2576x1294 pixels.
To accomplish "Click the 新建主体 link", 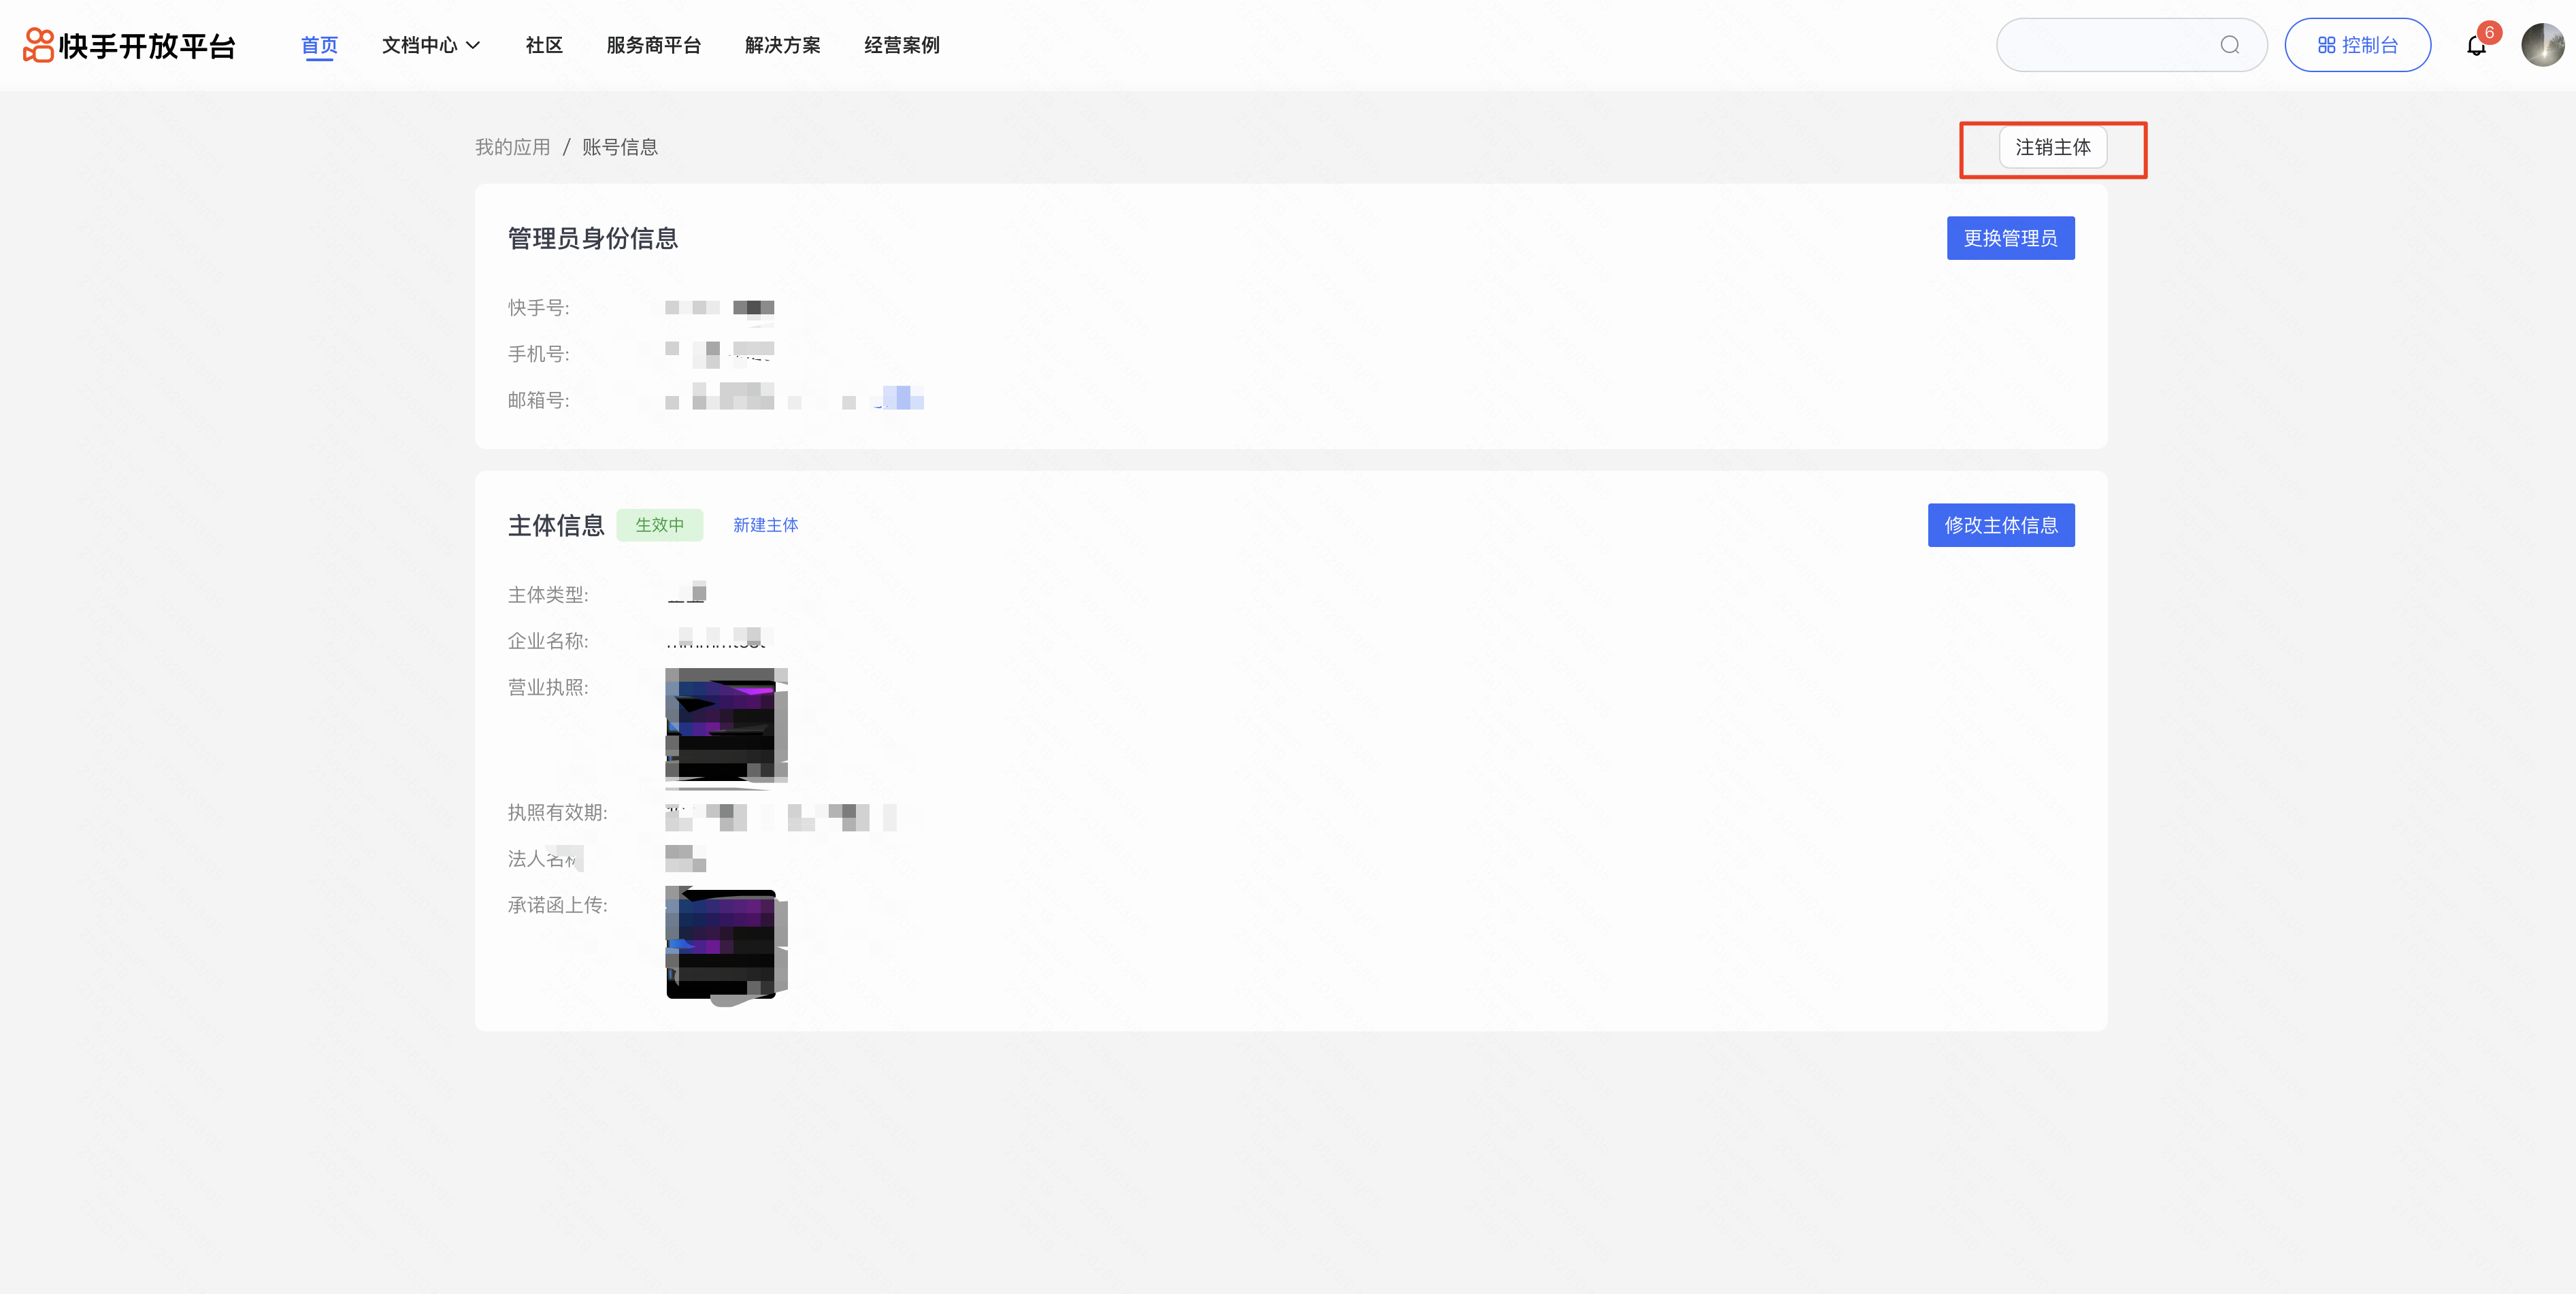I will [x=765, y=525].
